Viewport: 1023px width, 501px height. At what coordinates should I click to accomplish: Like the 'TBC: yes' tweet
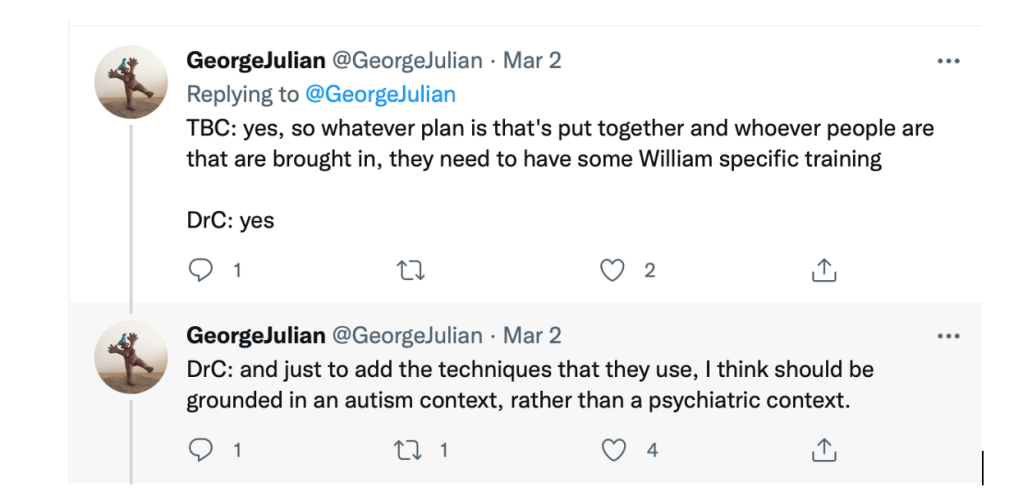(612, 270)
